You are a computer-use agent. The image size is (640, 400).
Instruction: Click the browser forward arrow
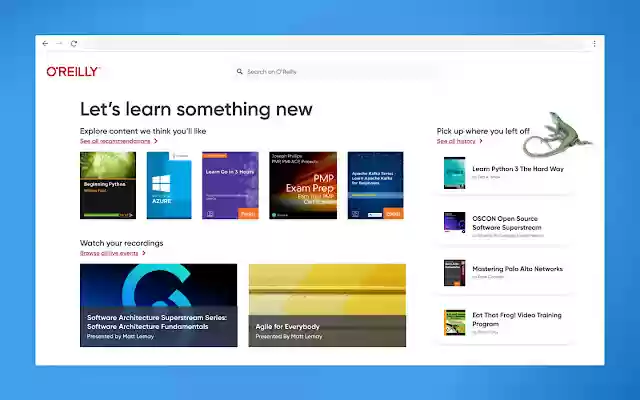(59, 43)
